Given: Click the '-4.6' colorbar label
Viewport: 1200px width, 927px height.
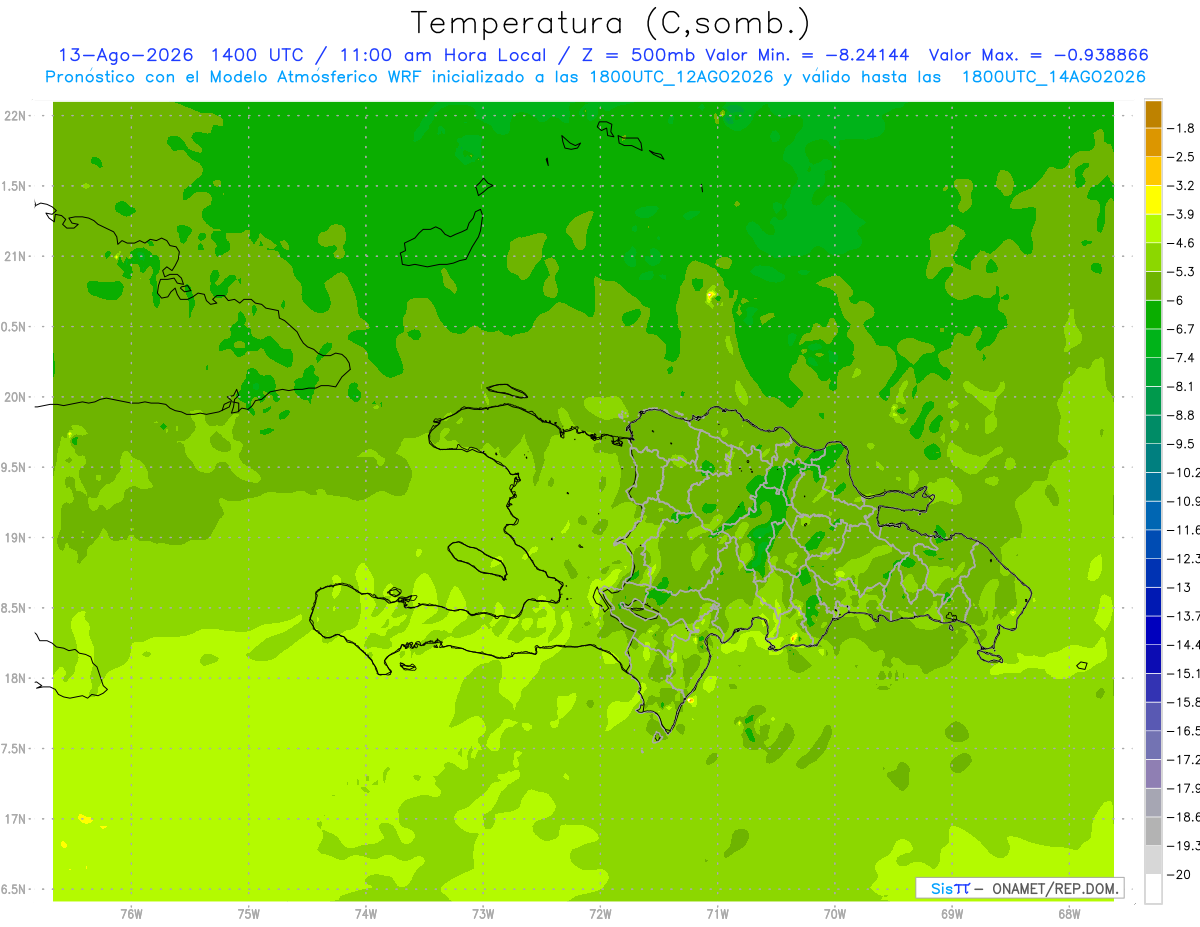Looking at the screenshot, I should tap(1181, 243).
